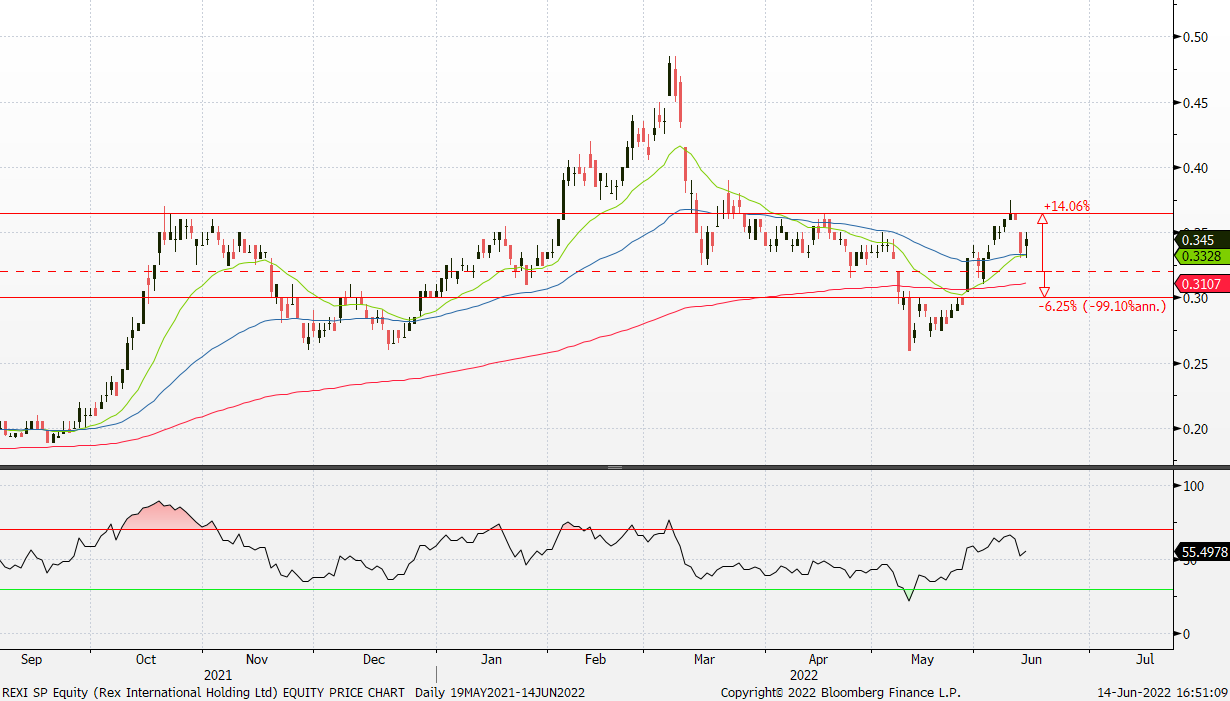Click the red downward arrowhead marker
This screenshot has width=1230, height=701.
tap(1042, 291)
